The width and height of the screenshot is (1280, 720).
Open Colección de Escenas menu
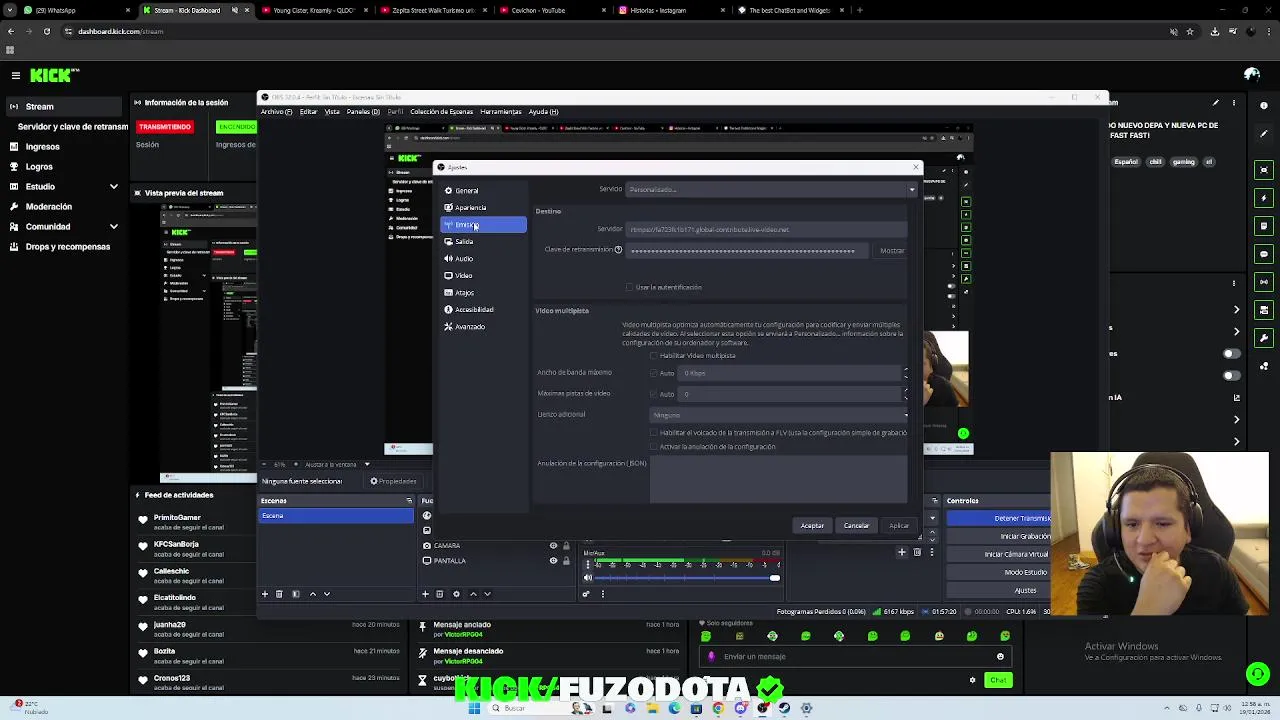[x=441, y=112]
